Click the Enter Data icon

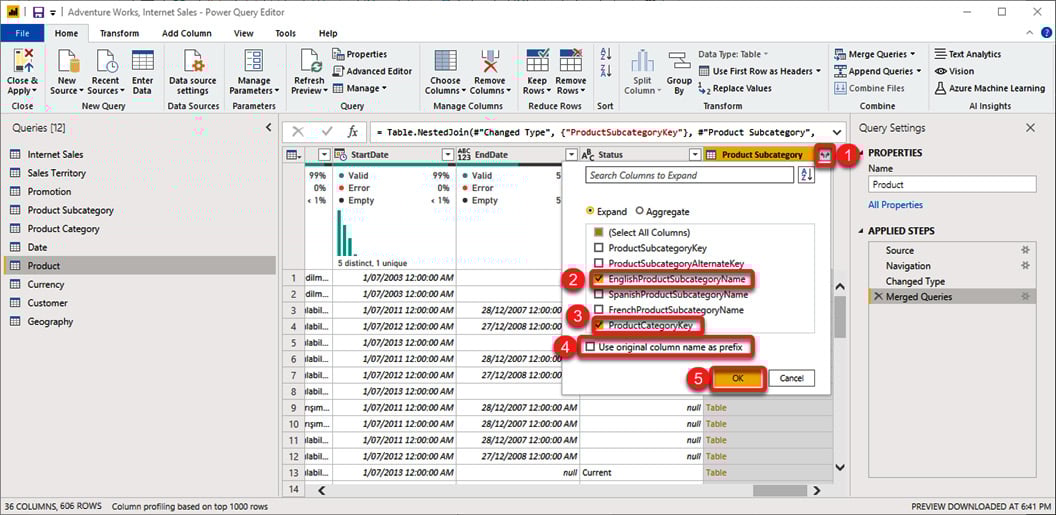click(x=142, y=61)
